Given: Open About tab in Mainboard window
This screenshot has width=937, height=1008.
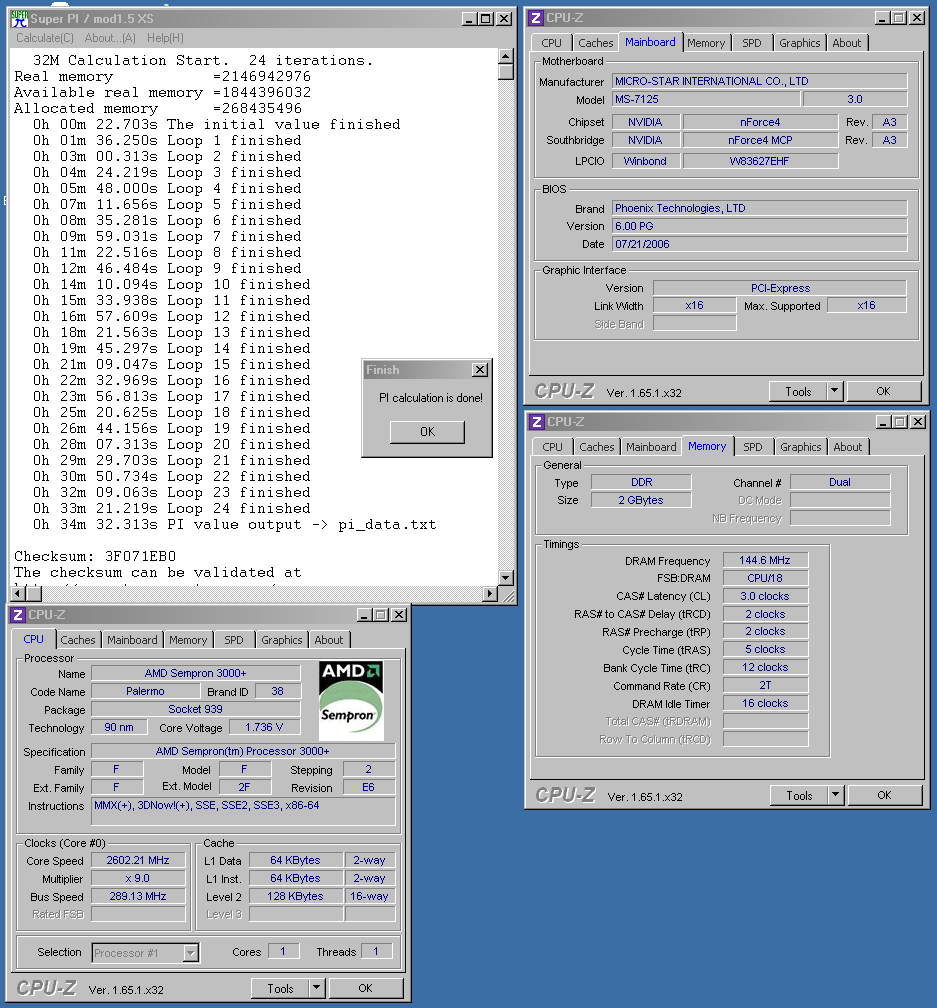Looking at the screenshot, I should [846, 43].
